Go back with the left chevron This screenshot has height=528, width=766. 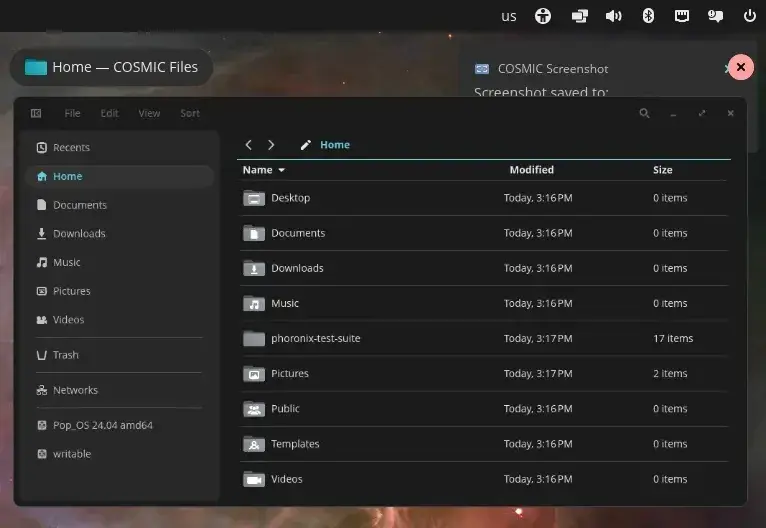[249, 145]
